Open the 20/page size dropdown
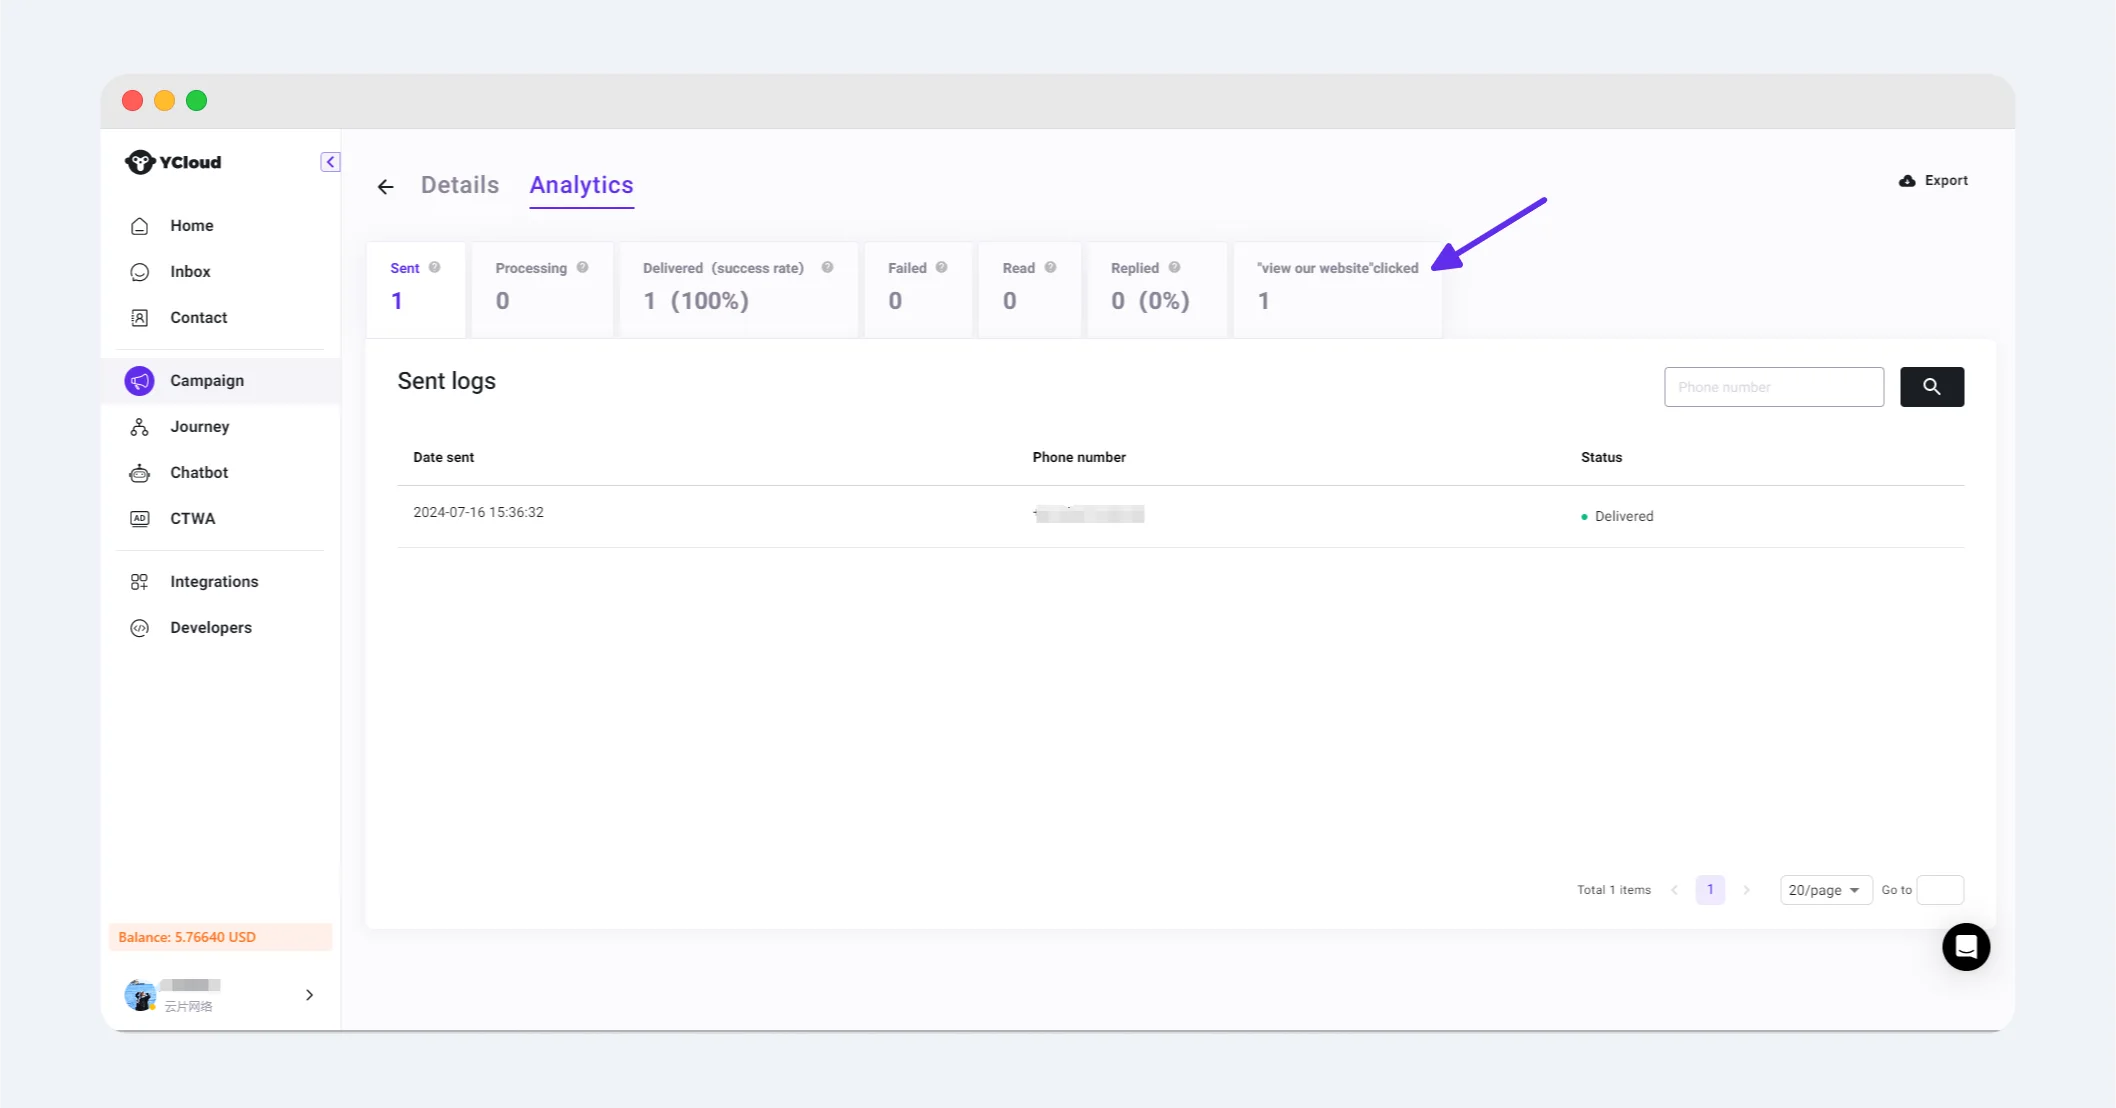Image resolution: width=2116 pixels, height=1108 pixels. pos(1825,890)
